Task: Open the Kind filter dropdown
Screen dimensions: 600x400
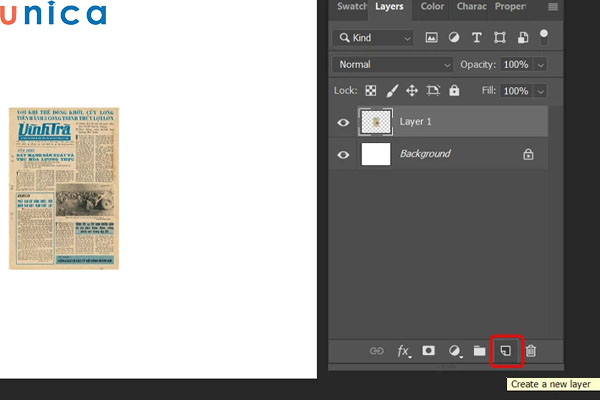Action: pos(373,38)
